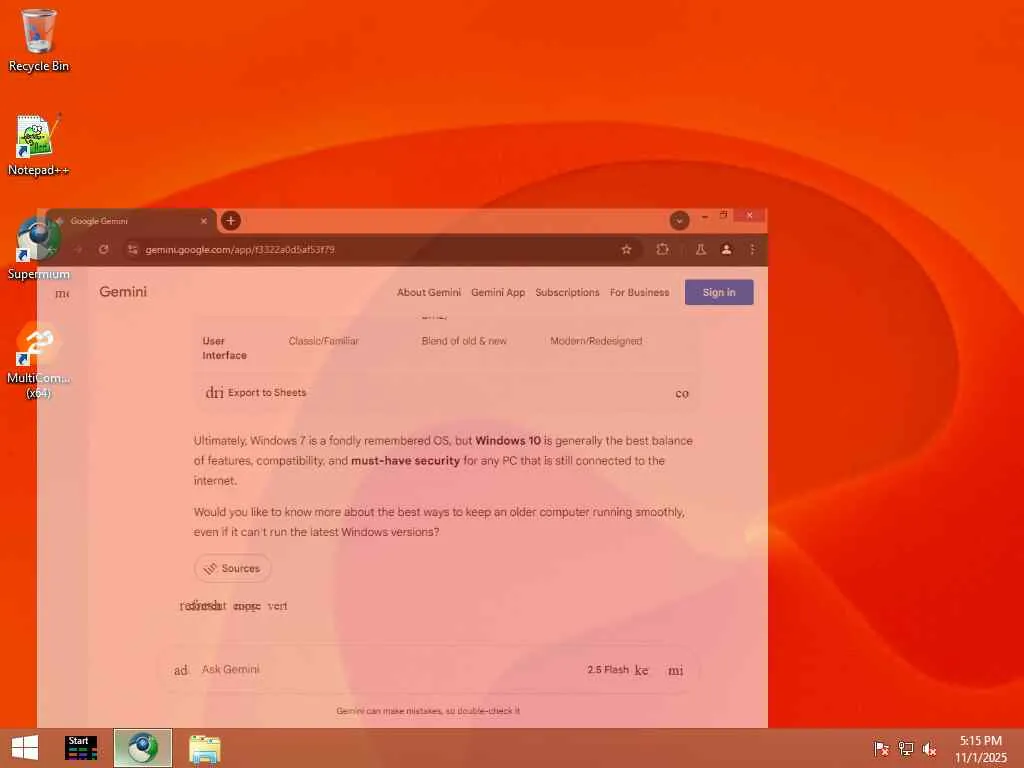
Task: Click the Sign in button
Action: pos(719,293)
